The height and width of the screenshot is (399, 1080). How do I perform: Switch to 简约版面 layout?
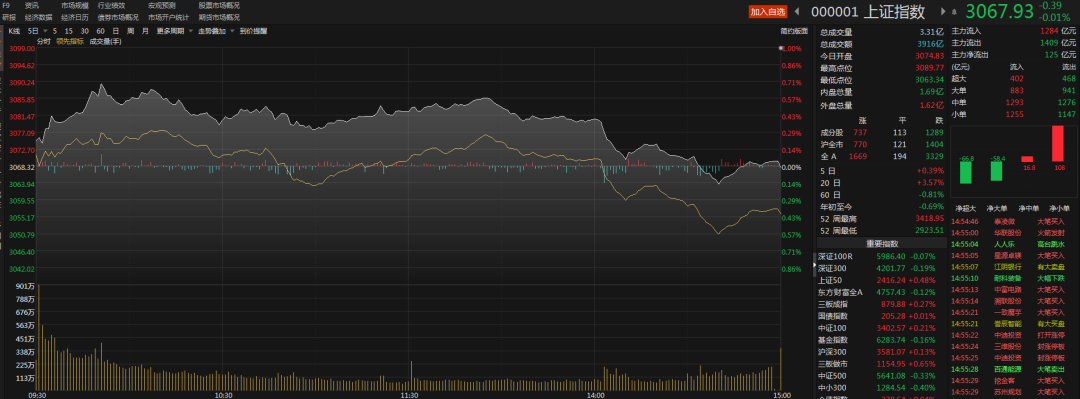coord(794,31)
